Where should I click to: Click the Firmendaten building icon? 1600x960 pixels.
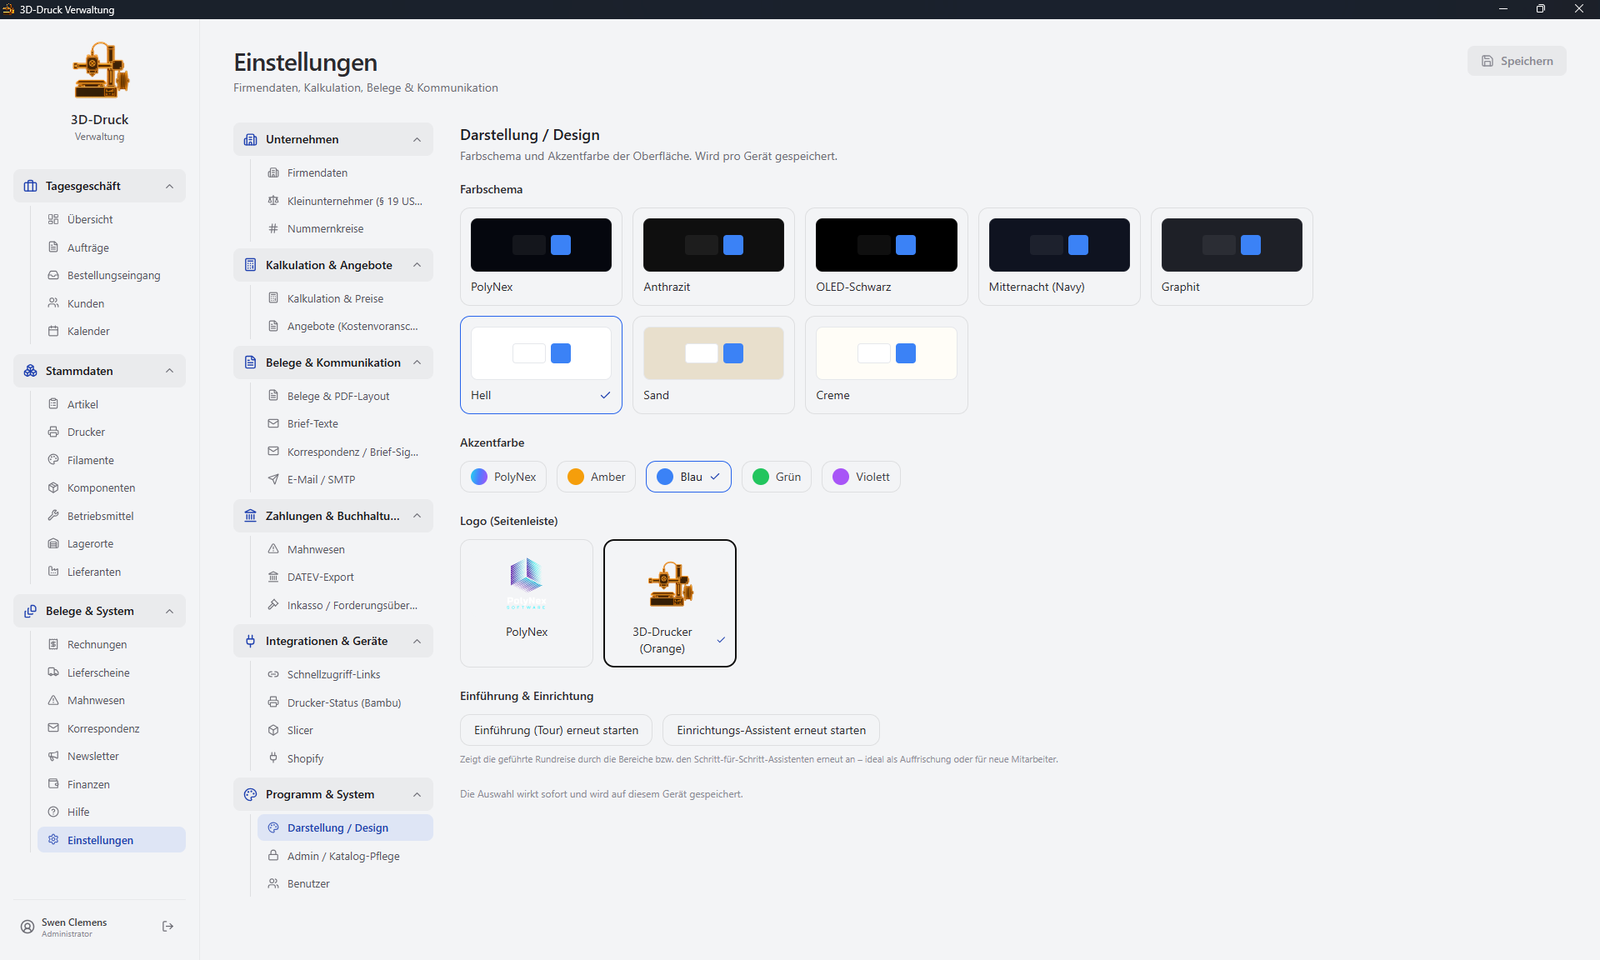[273, 173]
